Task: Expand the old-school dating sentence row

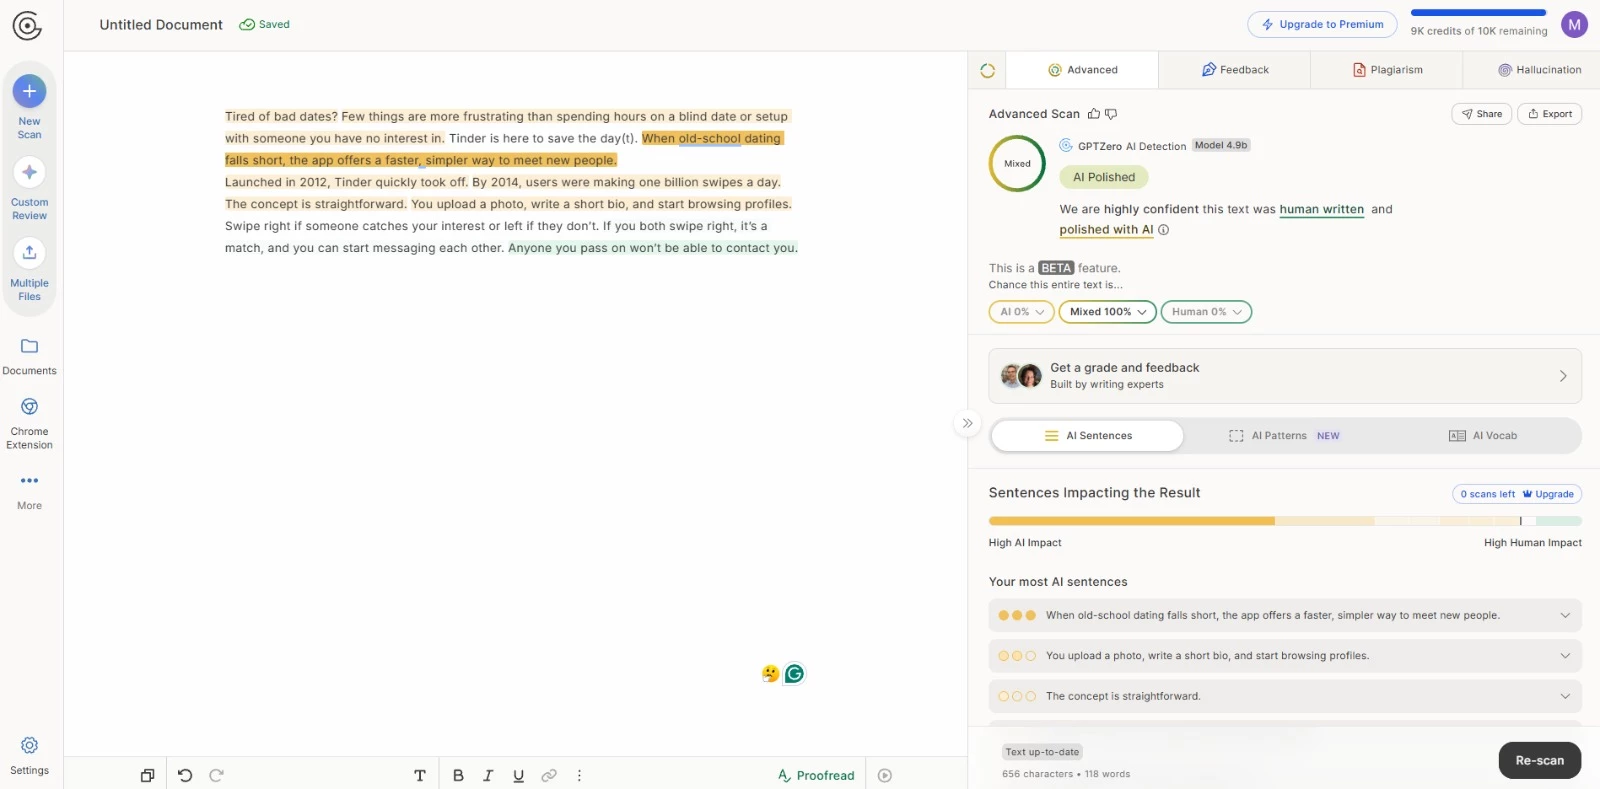Action: pyautogui.click(x=1285, y=616)
